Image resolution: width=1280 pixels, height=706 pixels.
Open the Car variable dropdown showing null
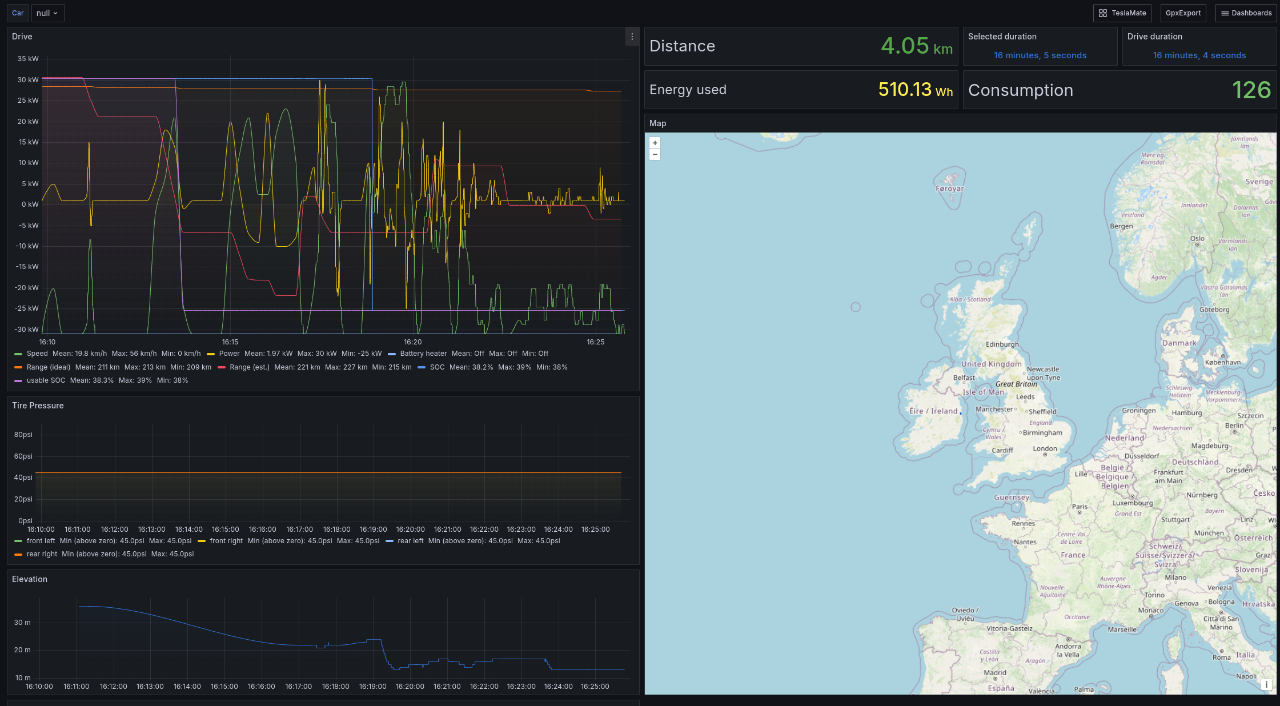tap(48, 13)
